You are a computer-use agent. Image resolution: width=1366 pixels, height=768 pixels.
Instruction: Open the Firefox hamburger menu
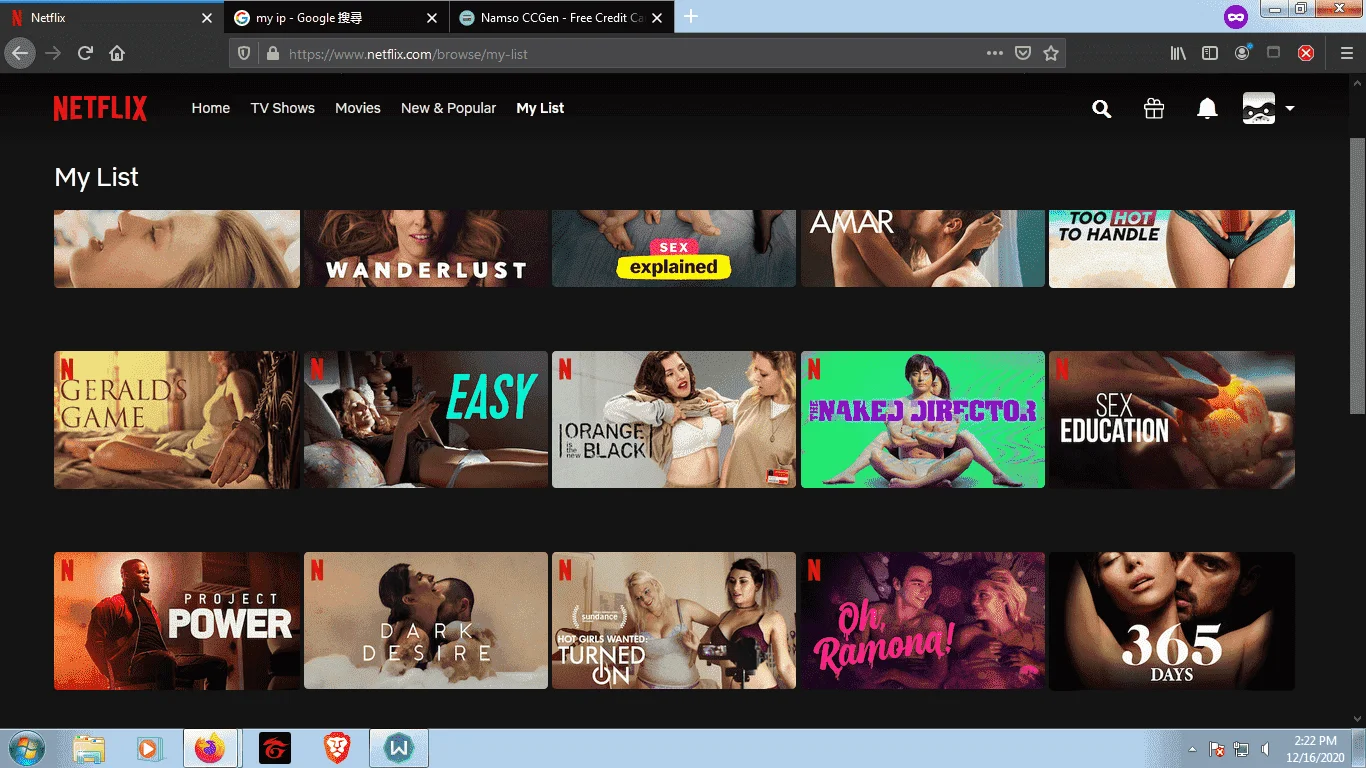coord(1346,54)
